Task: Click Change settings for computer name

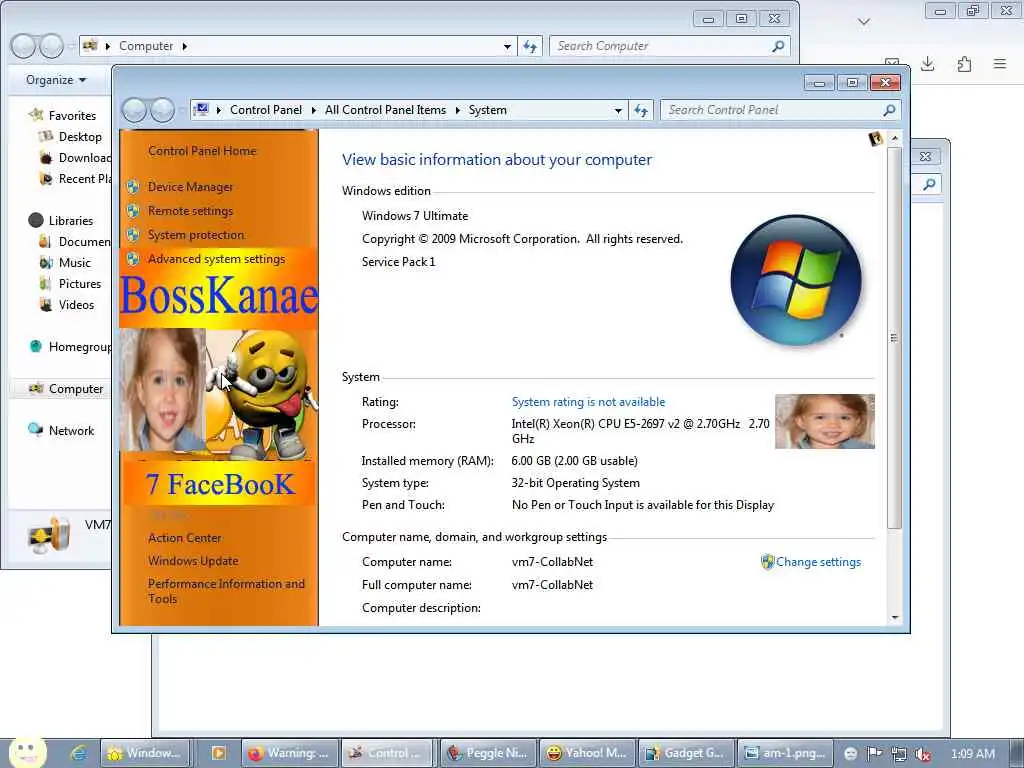Action: point(818,562)
